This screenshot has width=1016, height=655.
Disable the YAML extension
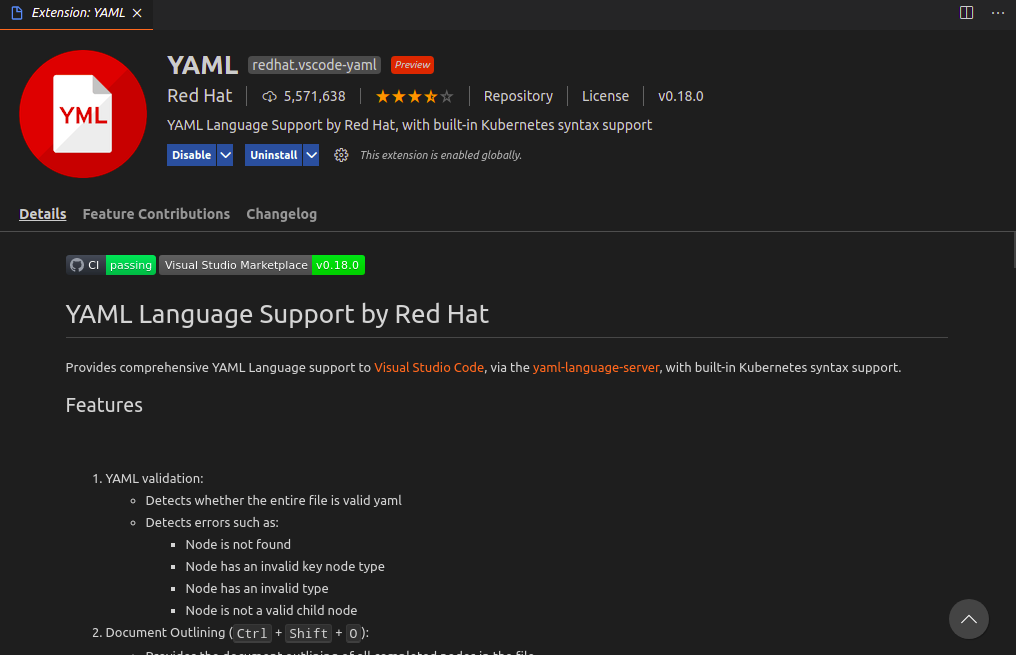pos(191,155)
